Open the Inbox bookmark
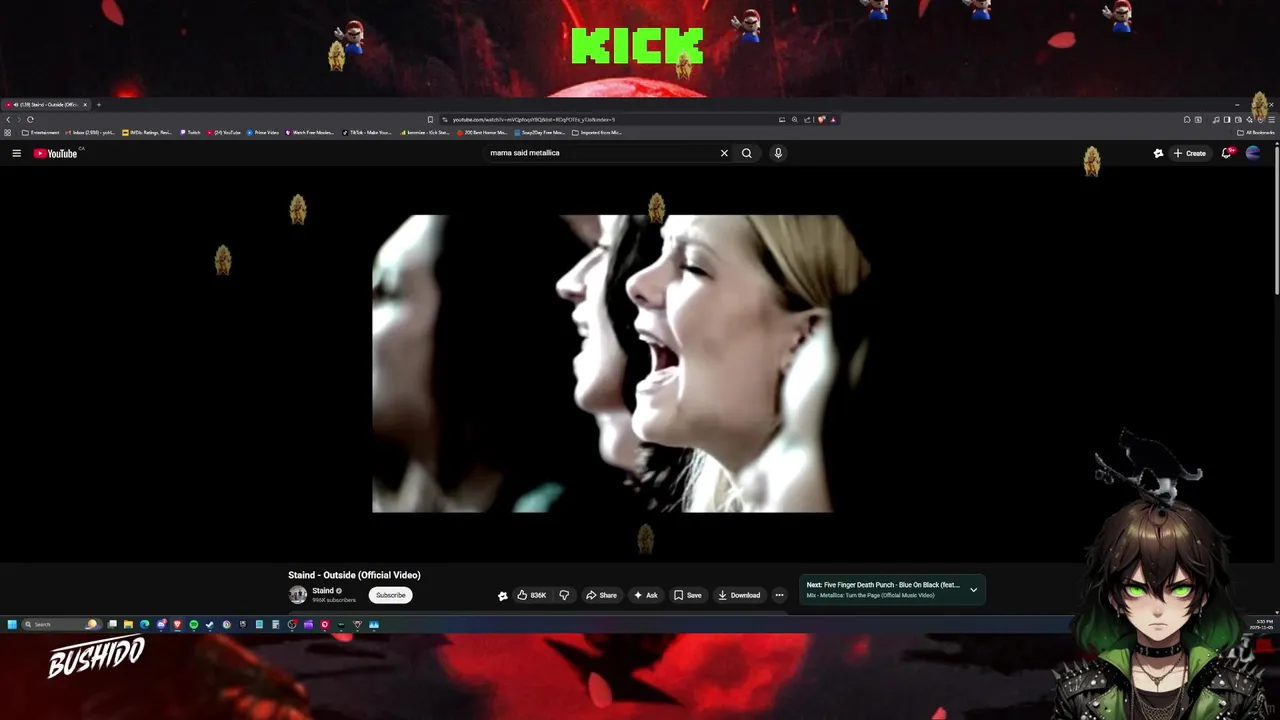The width and height of the screenshot is (1280, 720). [90, 133]
